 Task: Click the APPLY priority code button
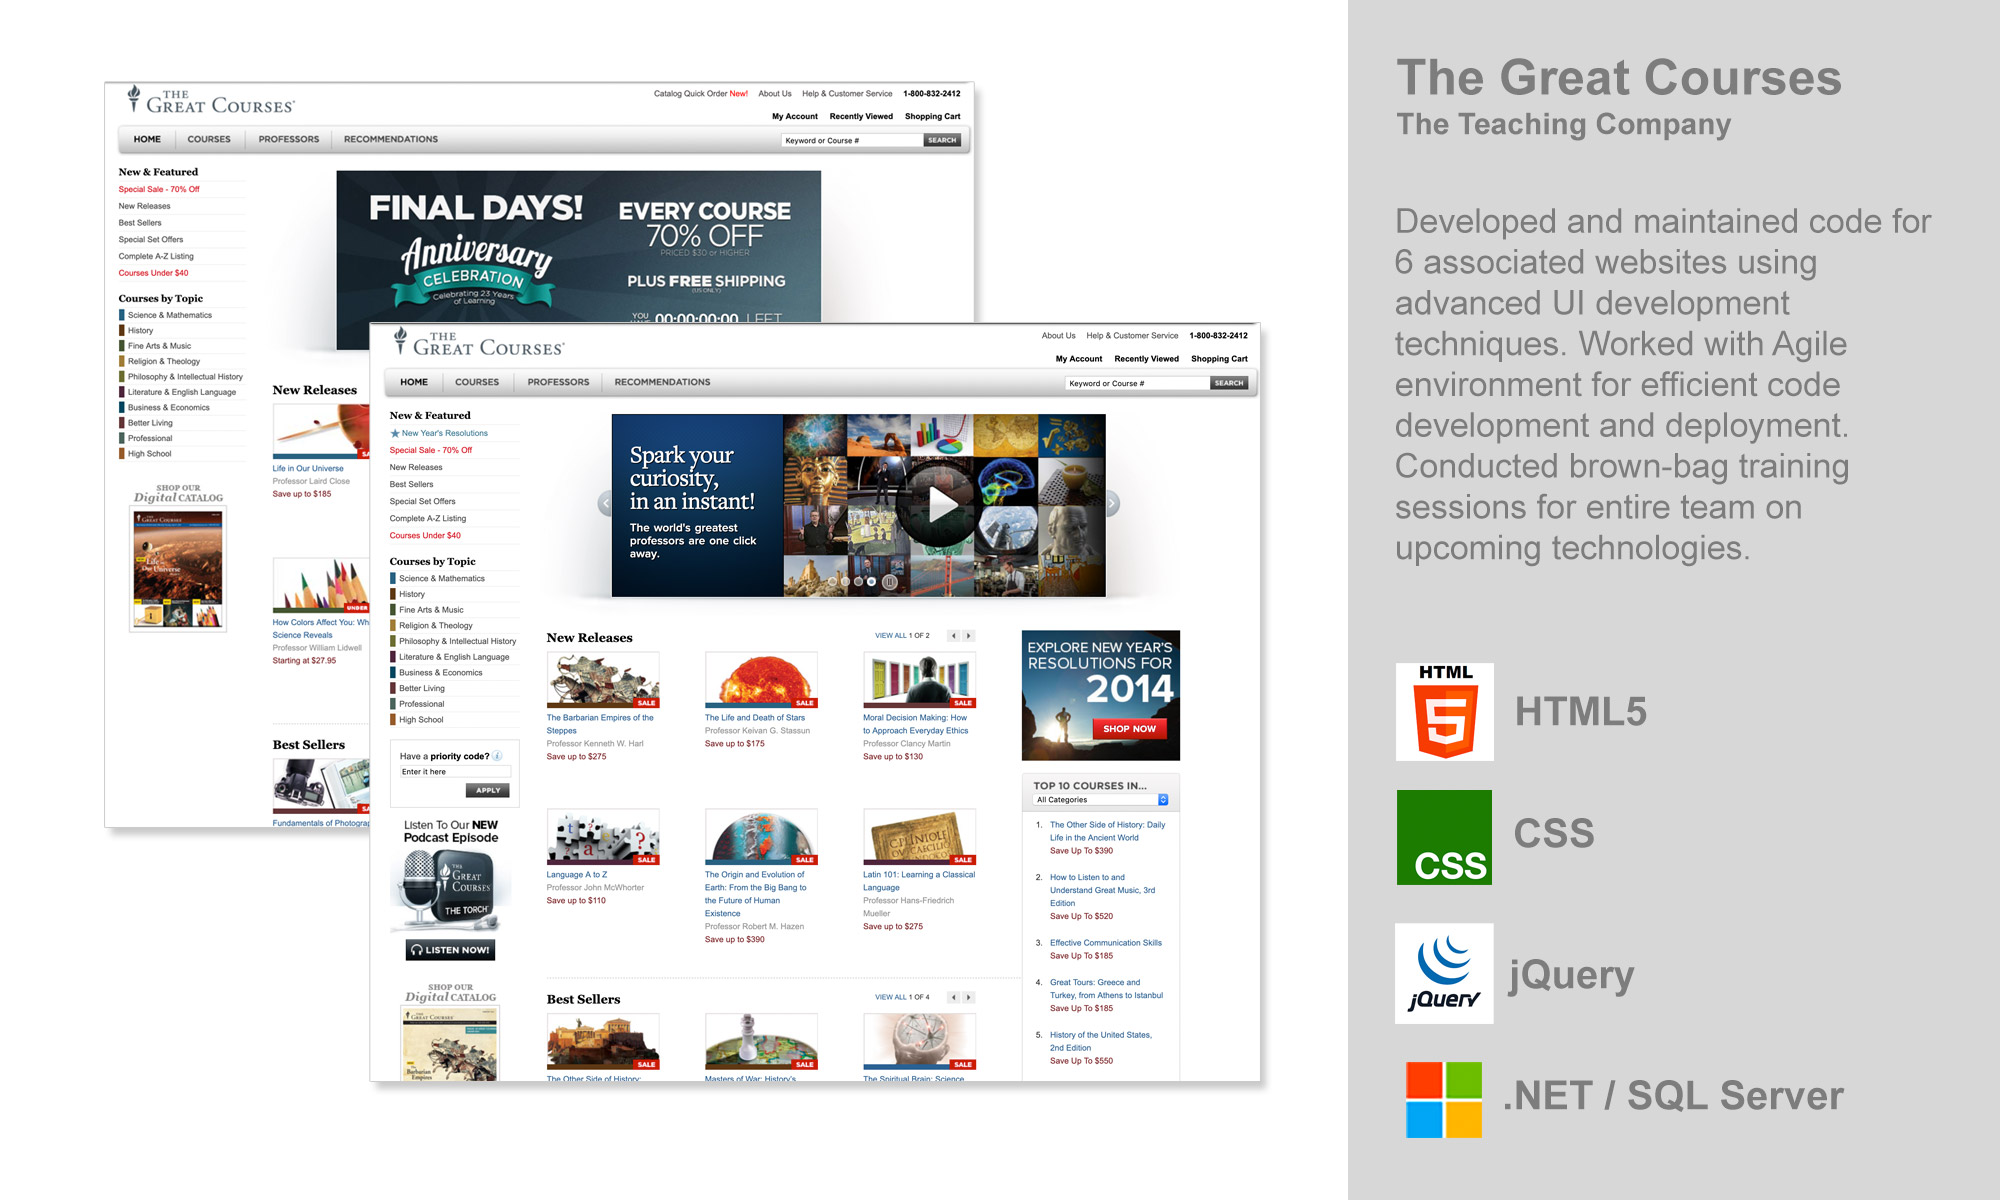(x=488, y=790)
